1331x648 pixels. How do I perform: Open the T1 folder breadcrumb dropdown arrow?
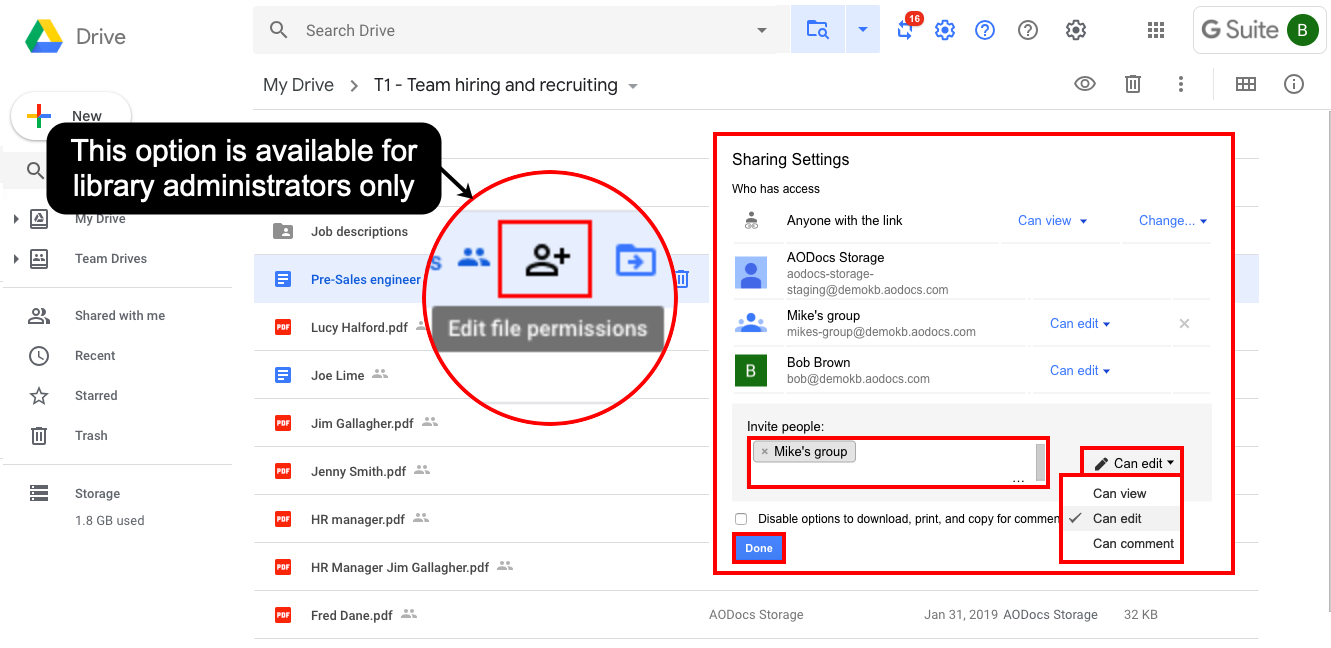tap(633, 86)
